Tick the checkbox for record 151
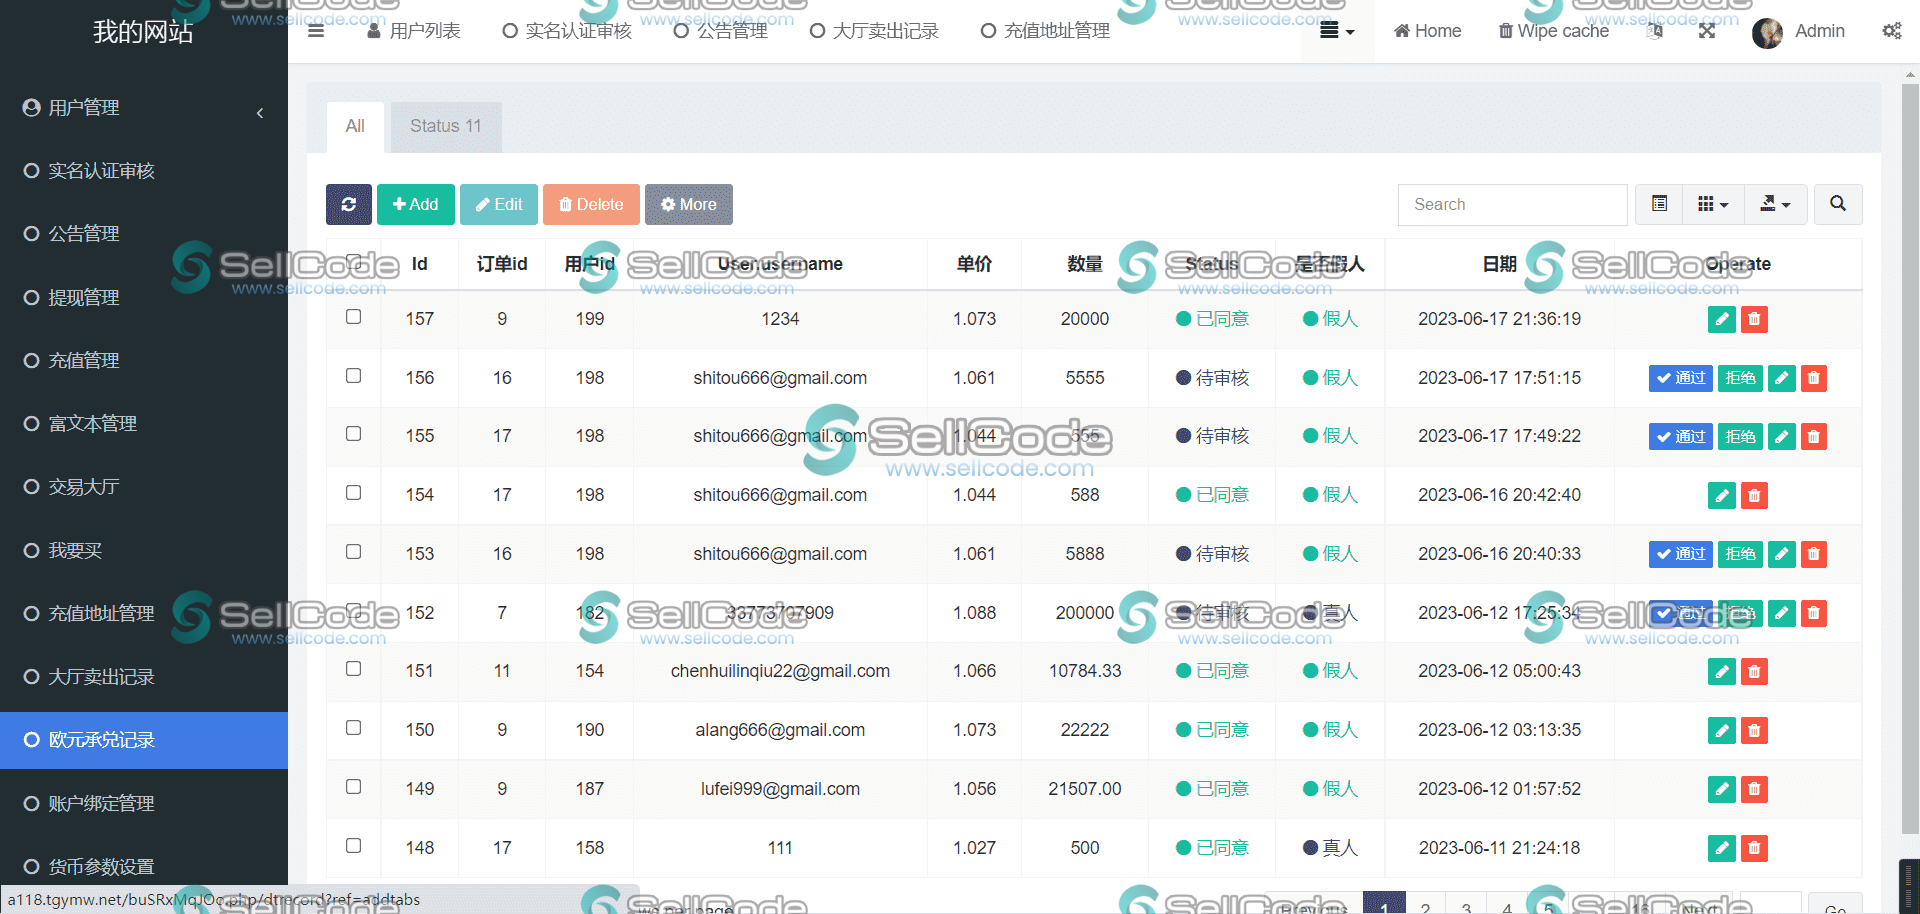 pyautogui.click(x=353, y=669)
